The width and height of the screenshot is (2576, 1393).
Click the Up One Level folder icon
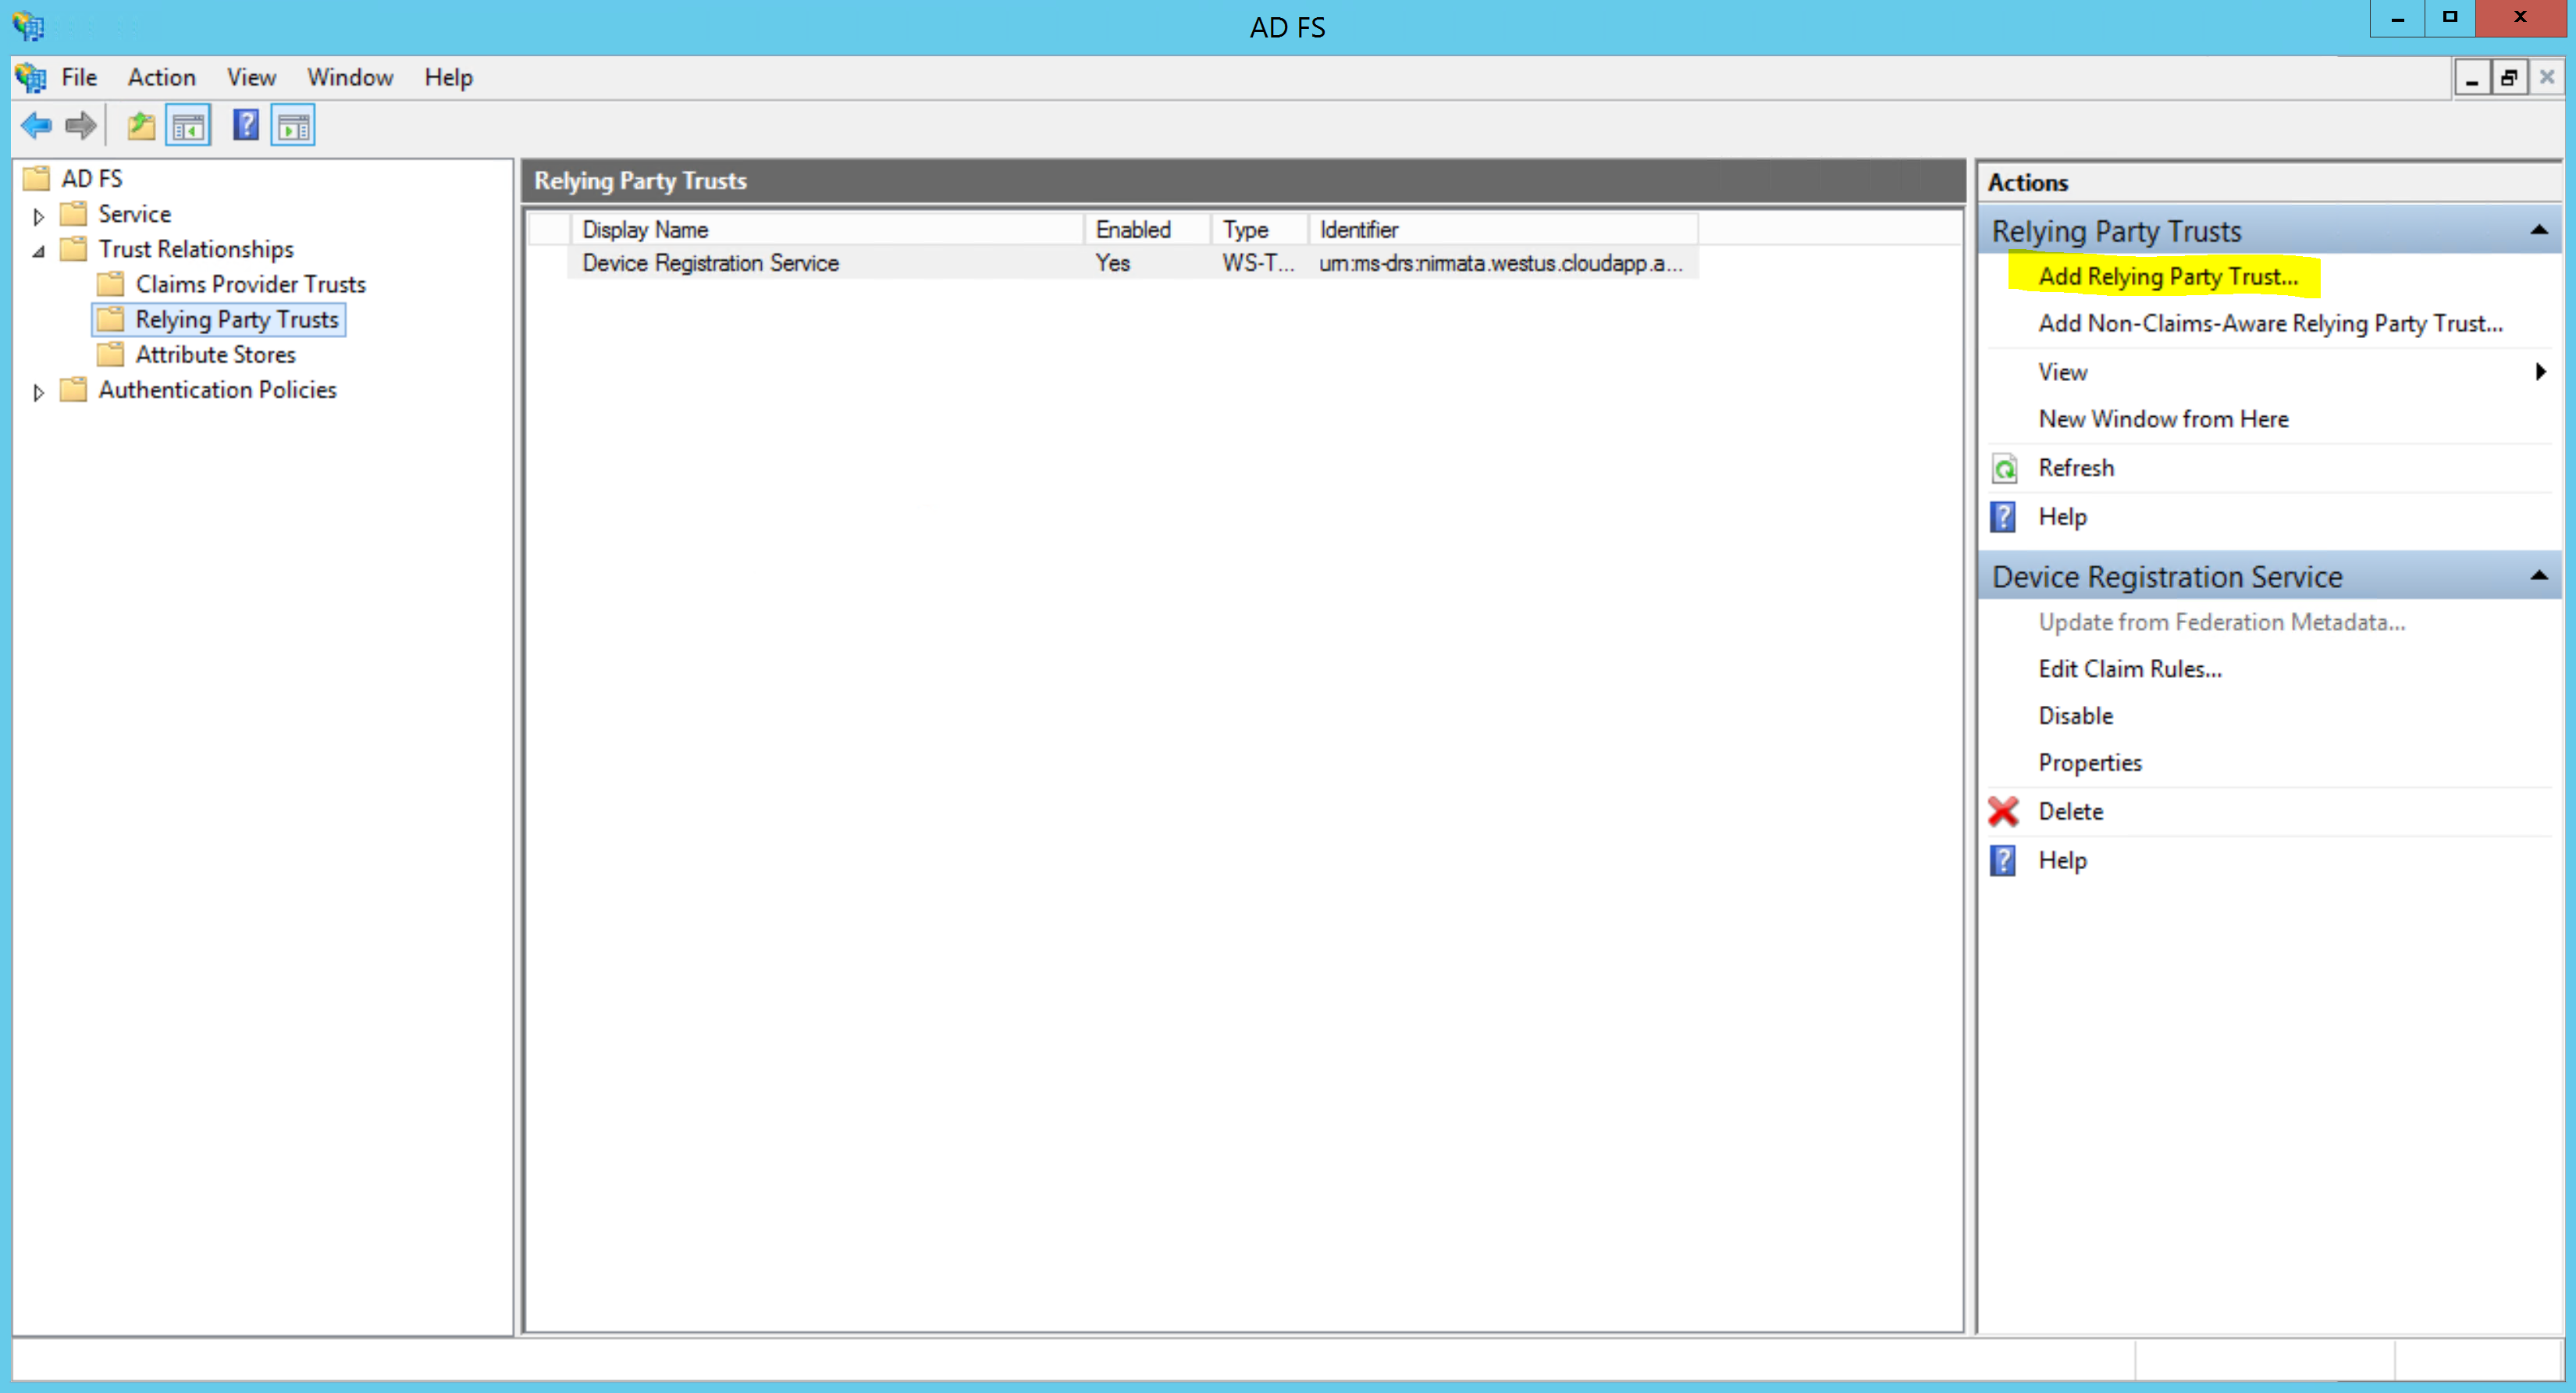tap(141, 126)
